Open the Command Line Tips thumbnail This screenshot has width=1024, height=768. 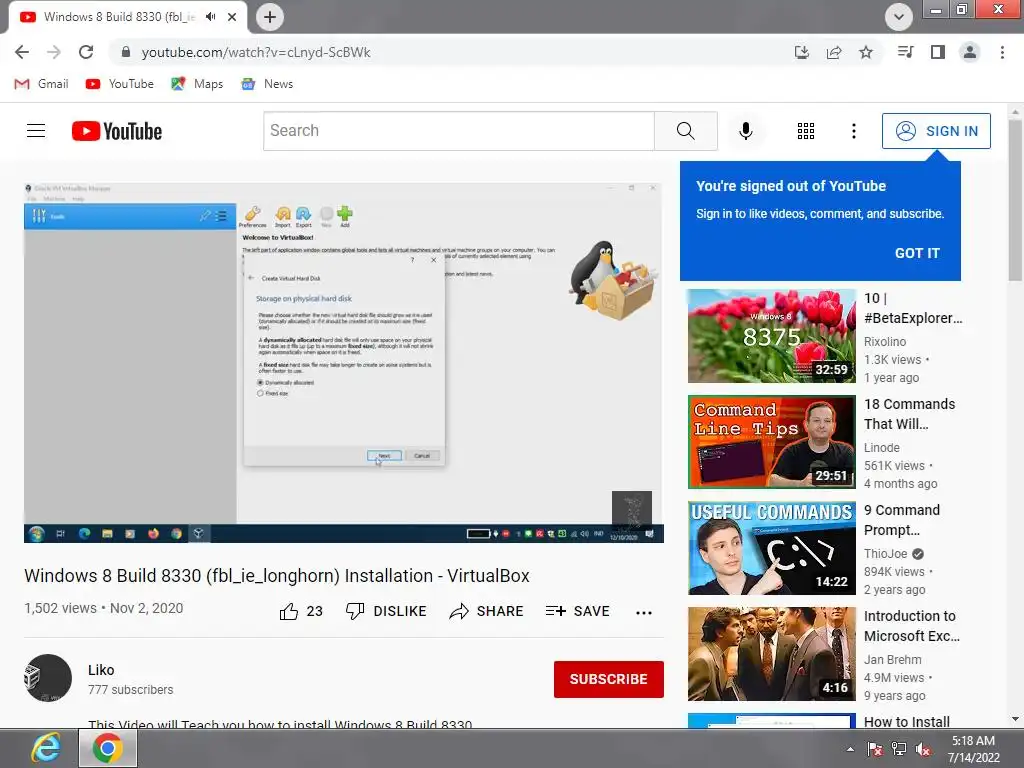[x=772, y=441]
